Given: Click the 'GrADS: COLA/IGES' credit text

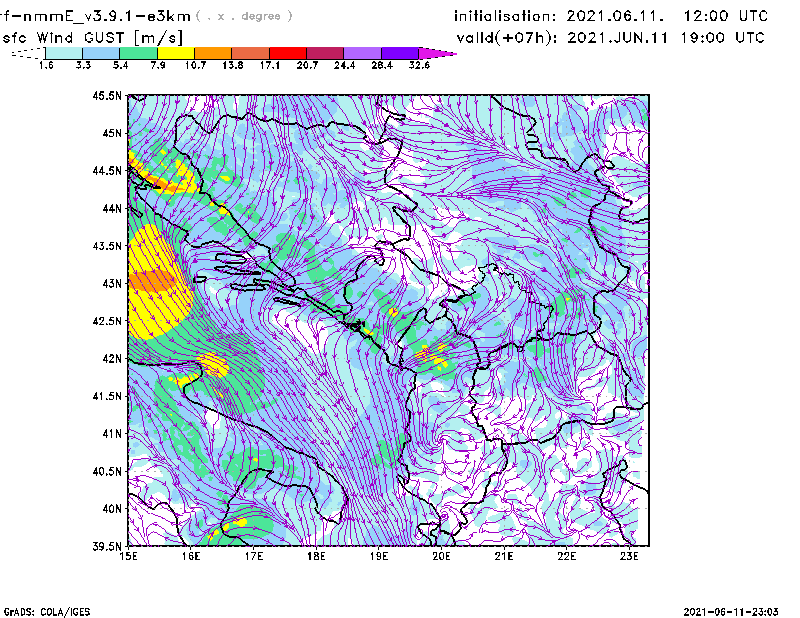Looking at the screenshot, I should pos(47,612).
